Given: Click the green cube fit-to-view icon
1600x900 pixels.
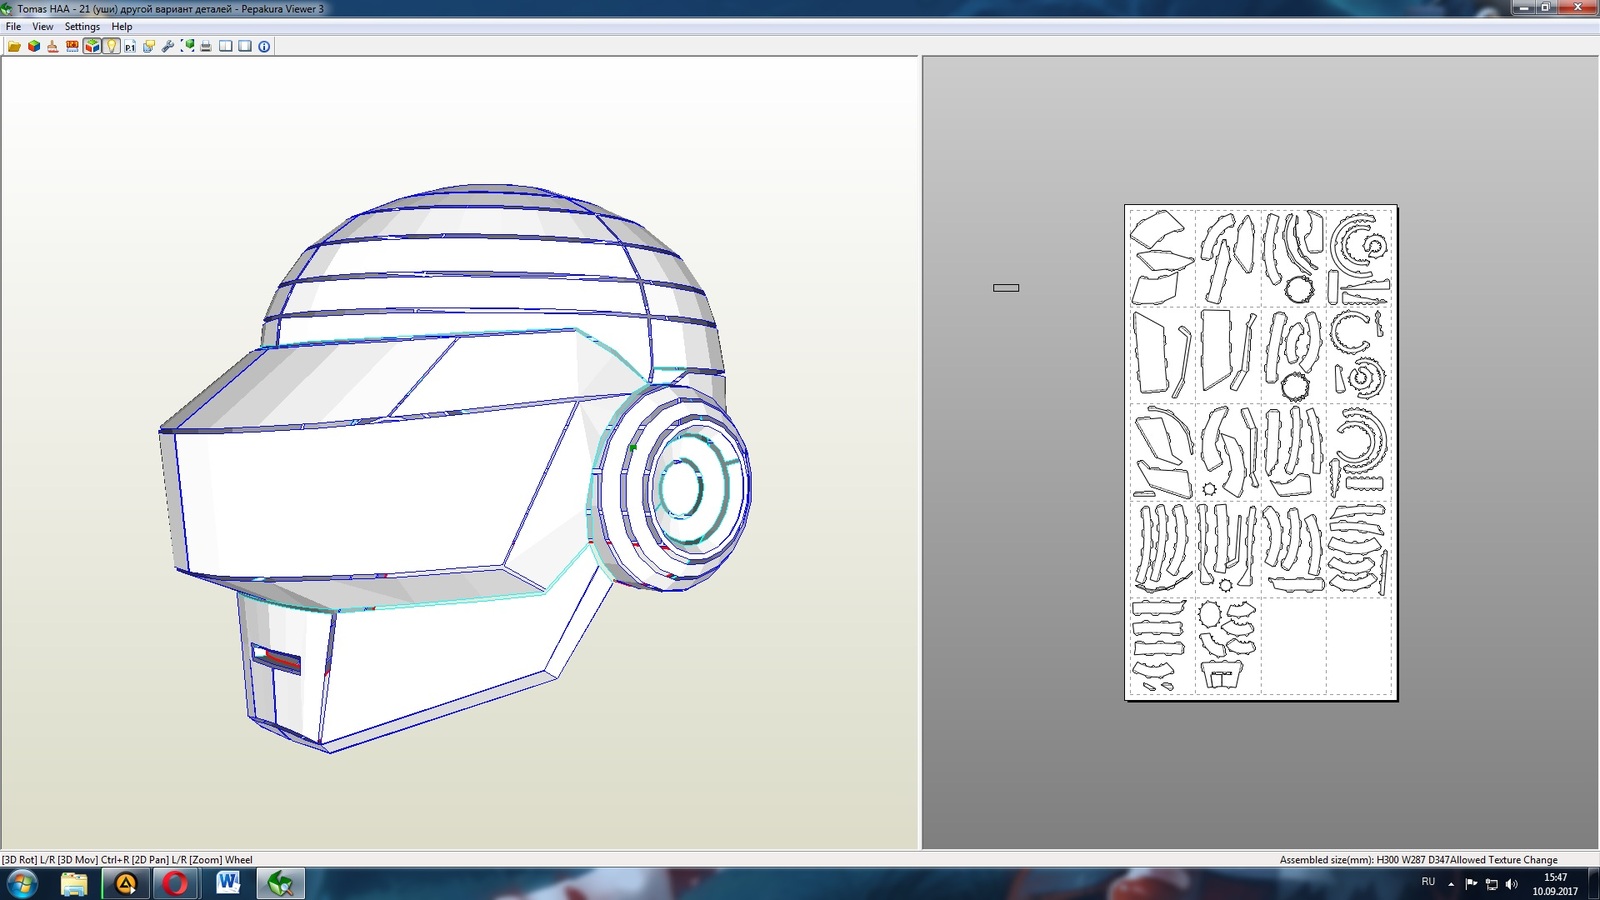Looking at the screenshot, I should point(187,46).
